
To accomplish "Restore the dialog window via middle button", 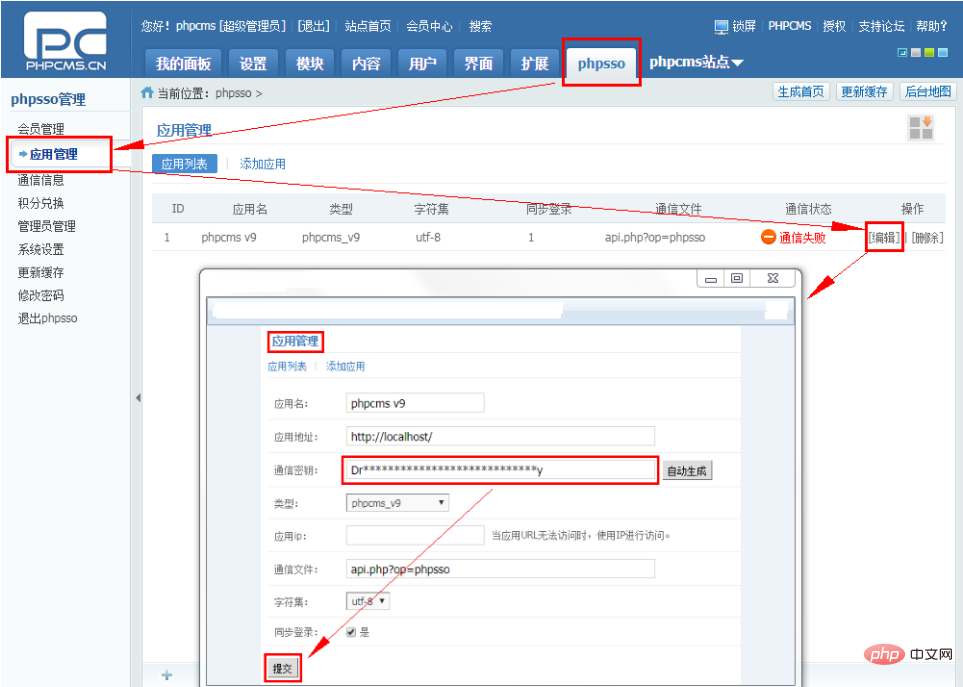I will coord(736,278).
